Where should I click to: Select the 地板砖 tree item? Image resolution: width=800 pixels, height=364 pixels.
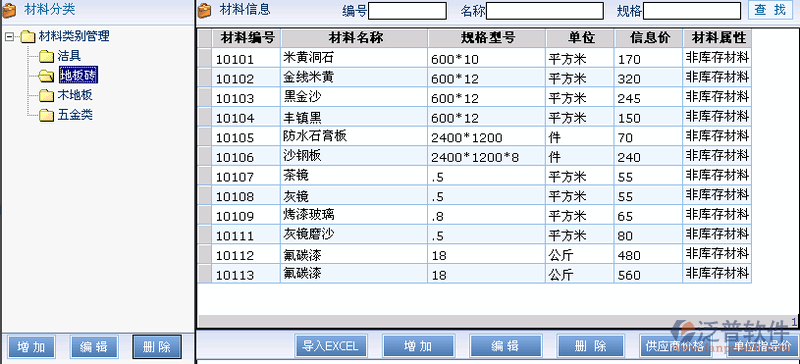pos(78,76)
